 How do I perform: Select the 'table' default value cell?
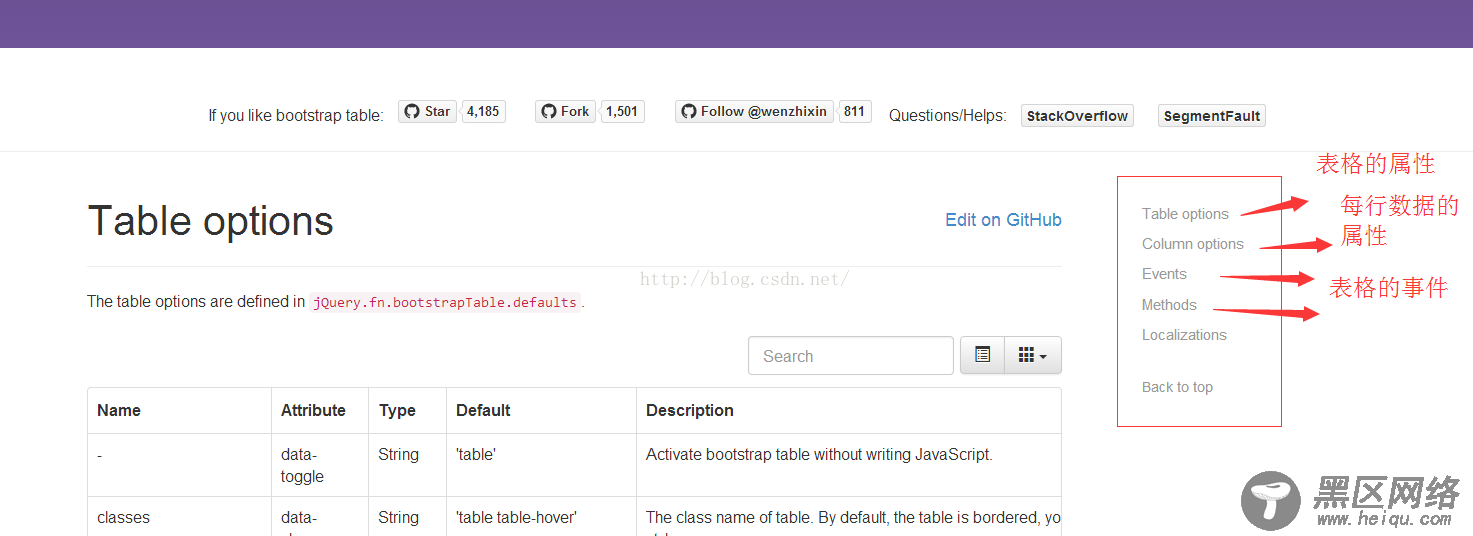541,465
